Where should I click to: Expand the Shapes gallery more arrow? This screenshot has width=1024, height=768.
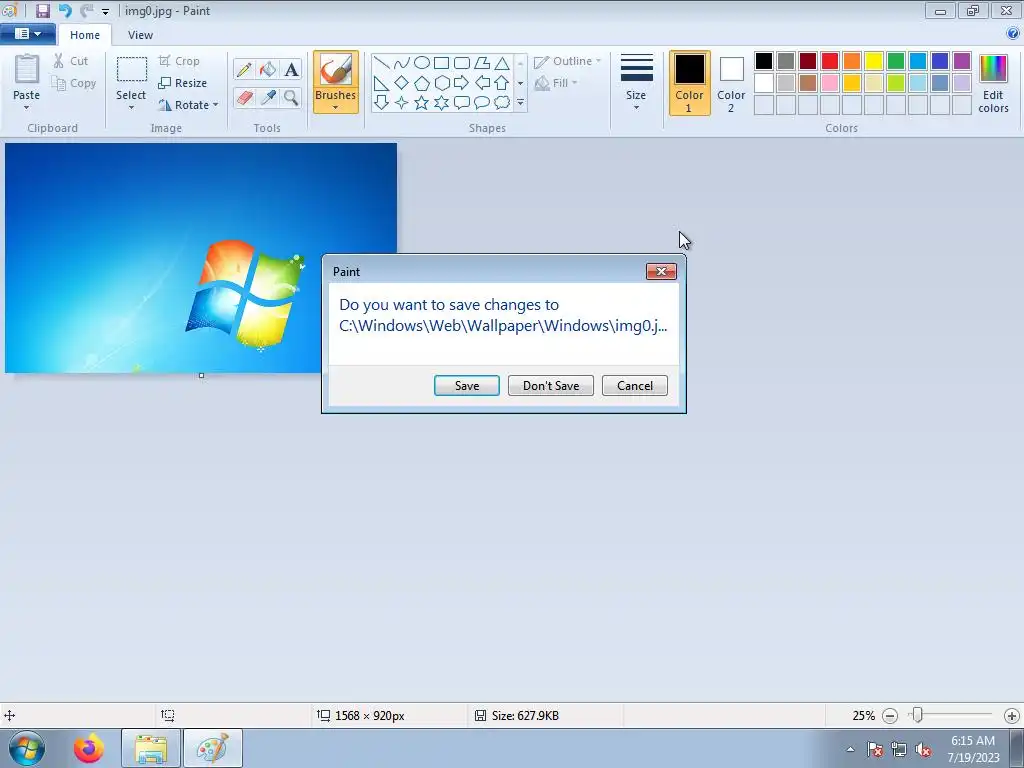click(x=520, y=103)
